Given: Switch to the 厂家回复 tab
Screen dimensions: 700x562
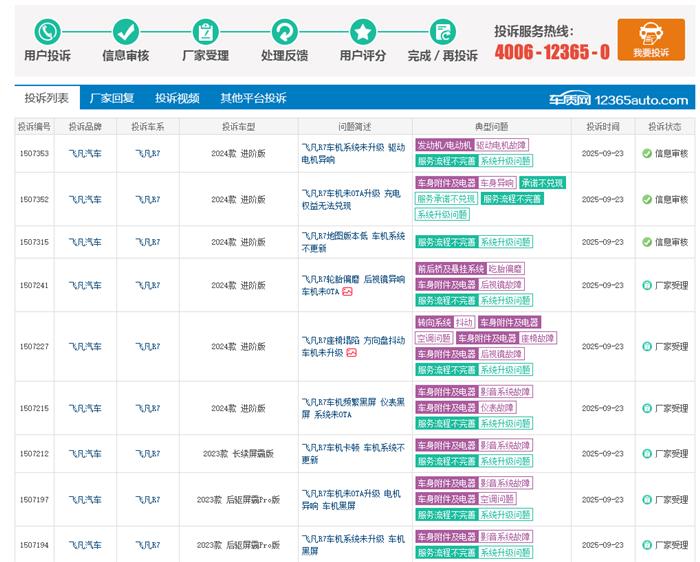Looking at the screenshot, I should click(x=112, y=98).
